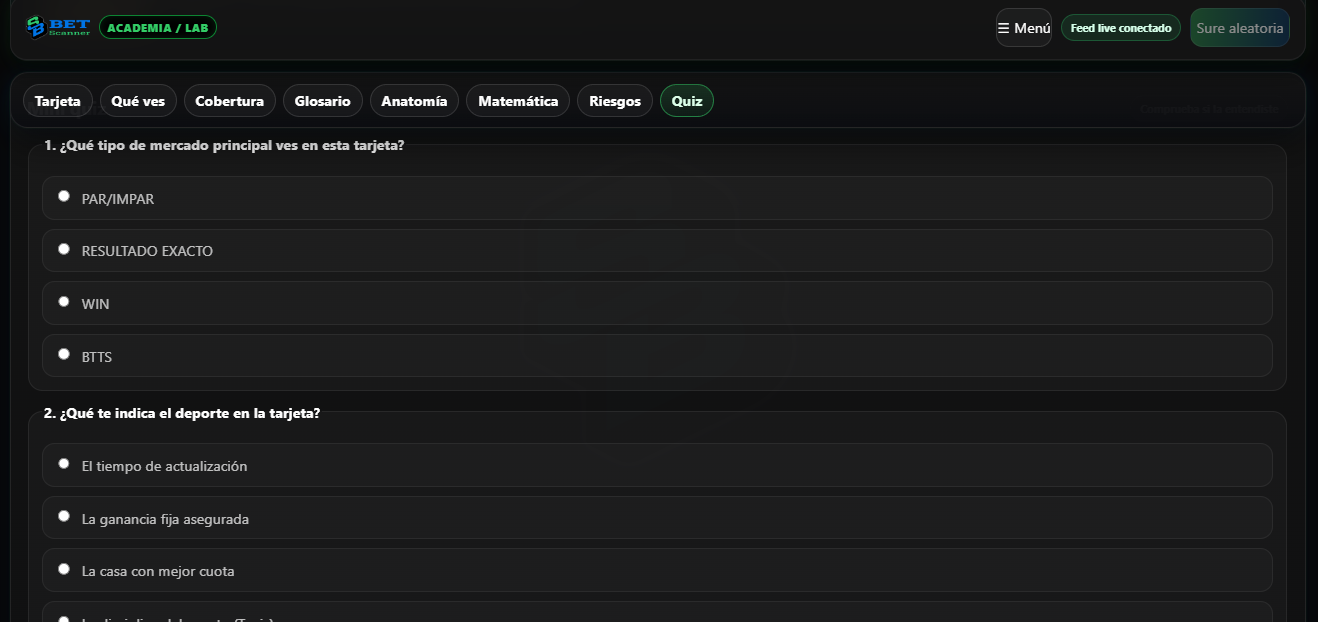Screen dimensions: 1318x622
Task: Click the highlighted Quiz tab
Action: 686,100
